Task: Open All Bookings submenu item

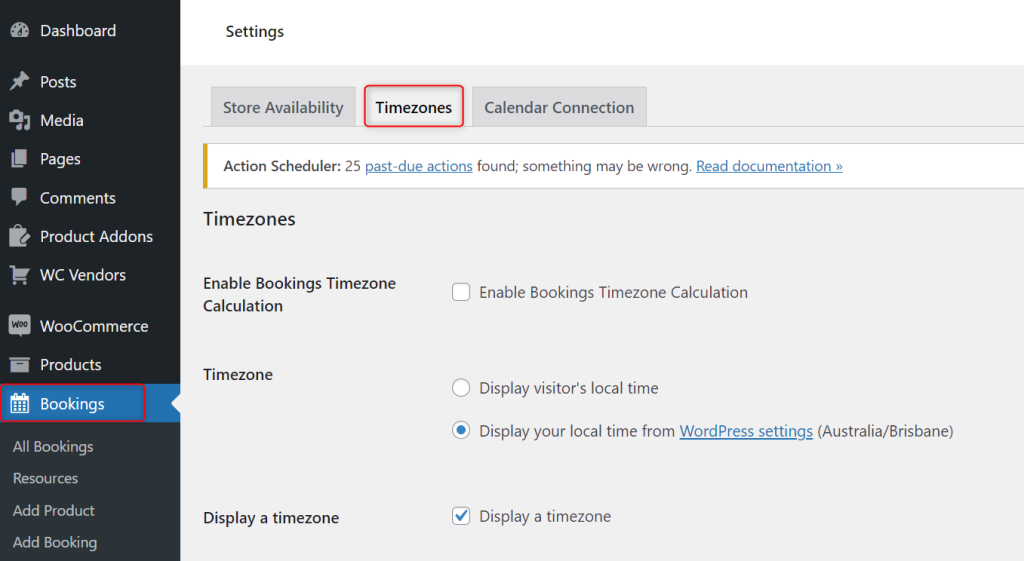Action: (53, 447)
